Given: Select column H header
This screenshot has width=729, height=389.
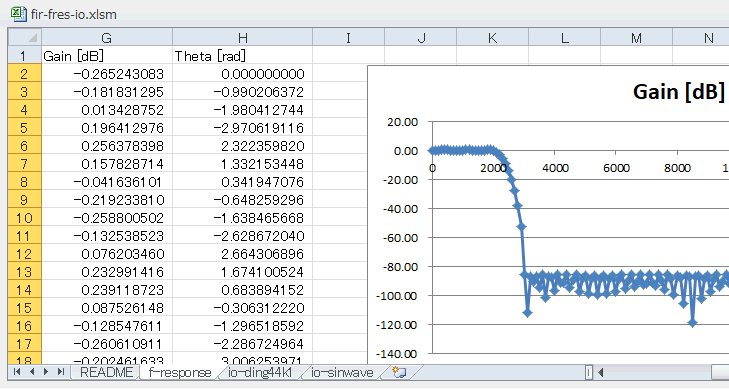Looking at the screenshot, I should coord(243,37).
